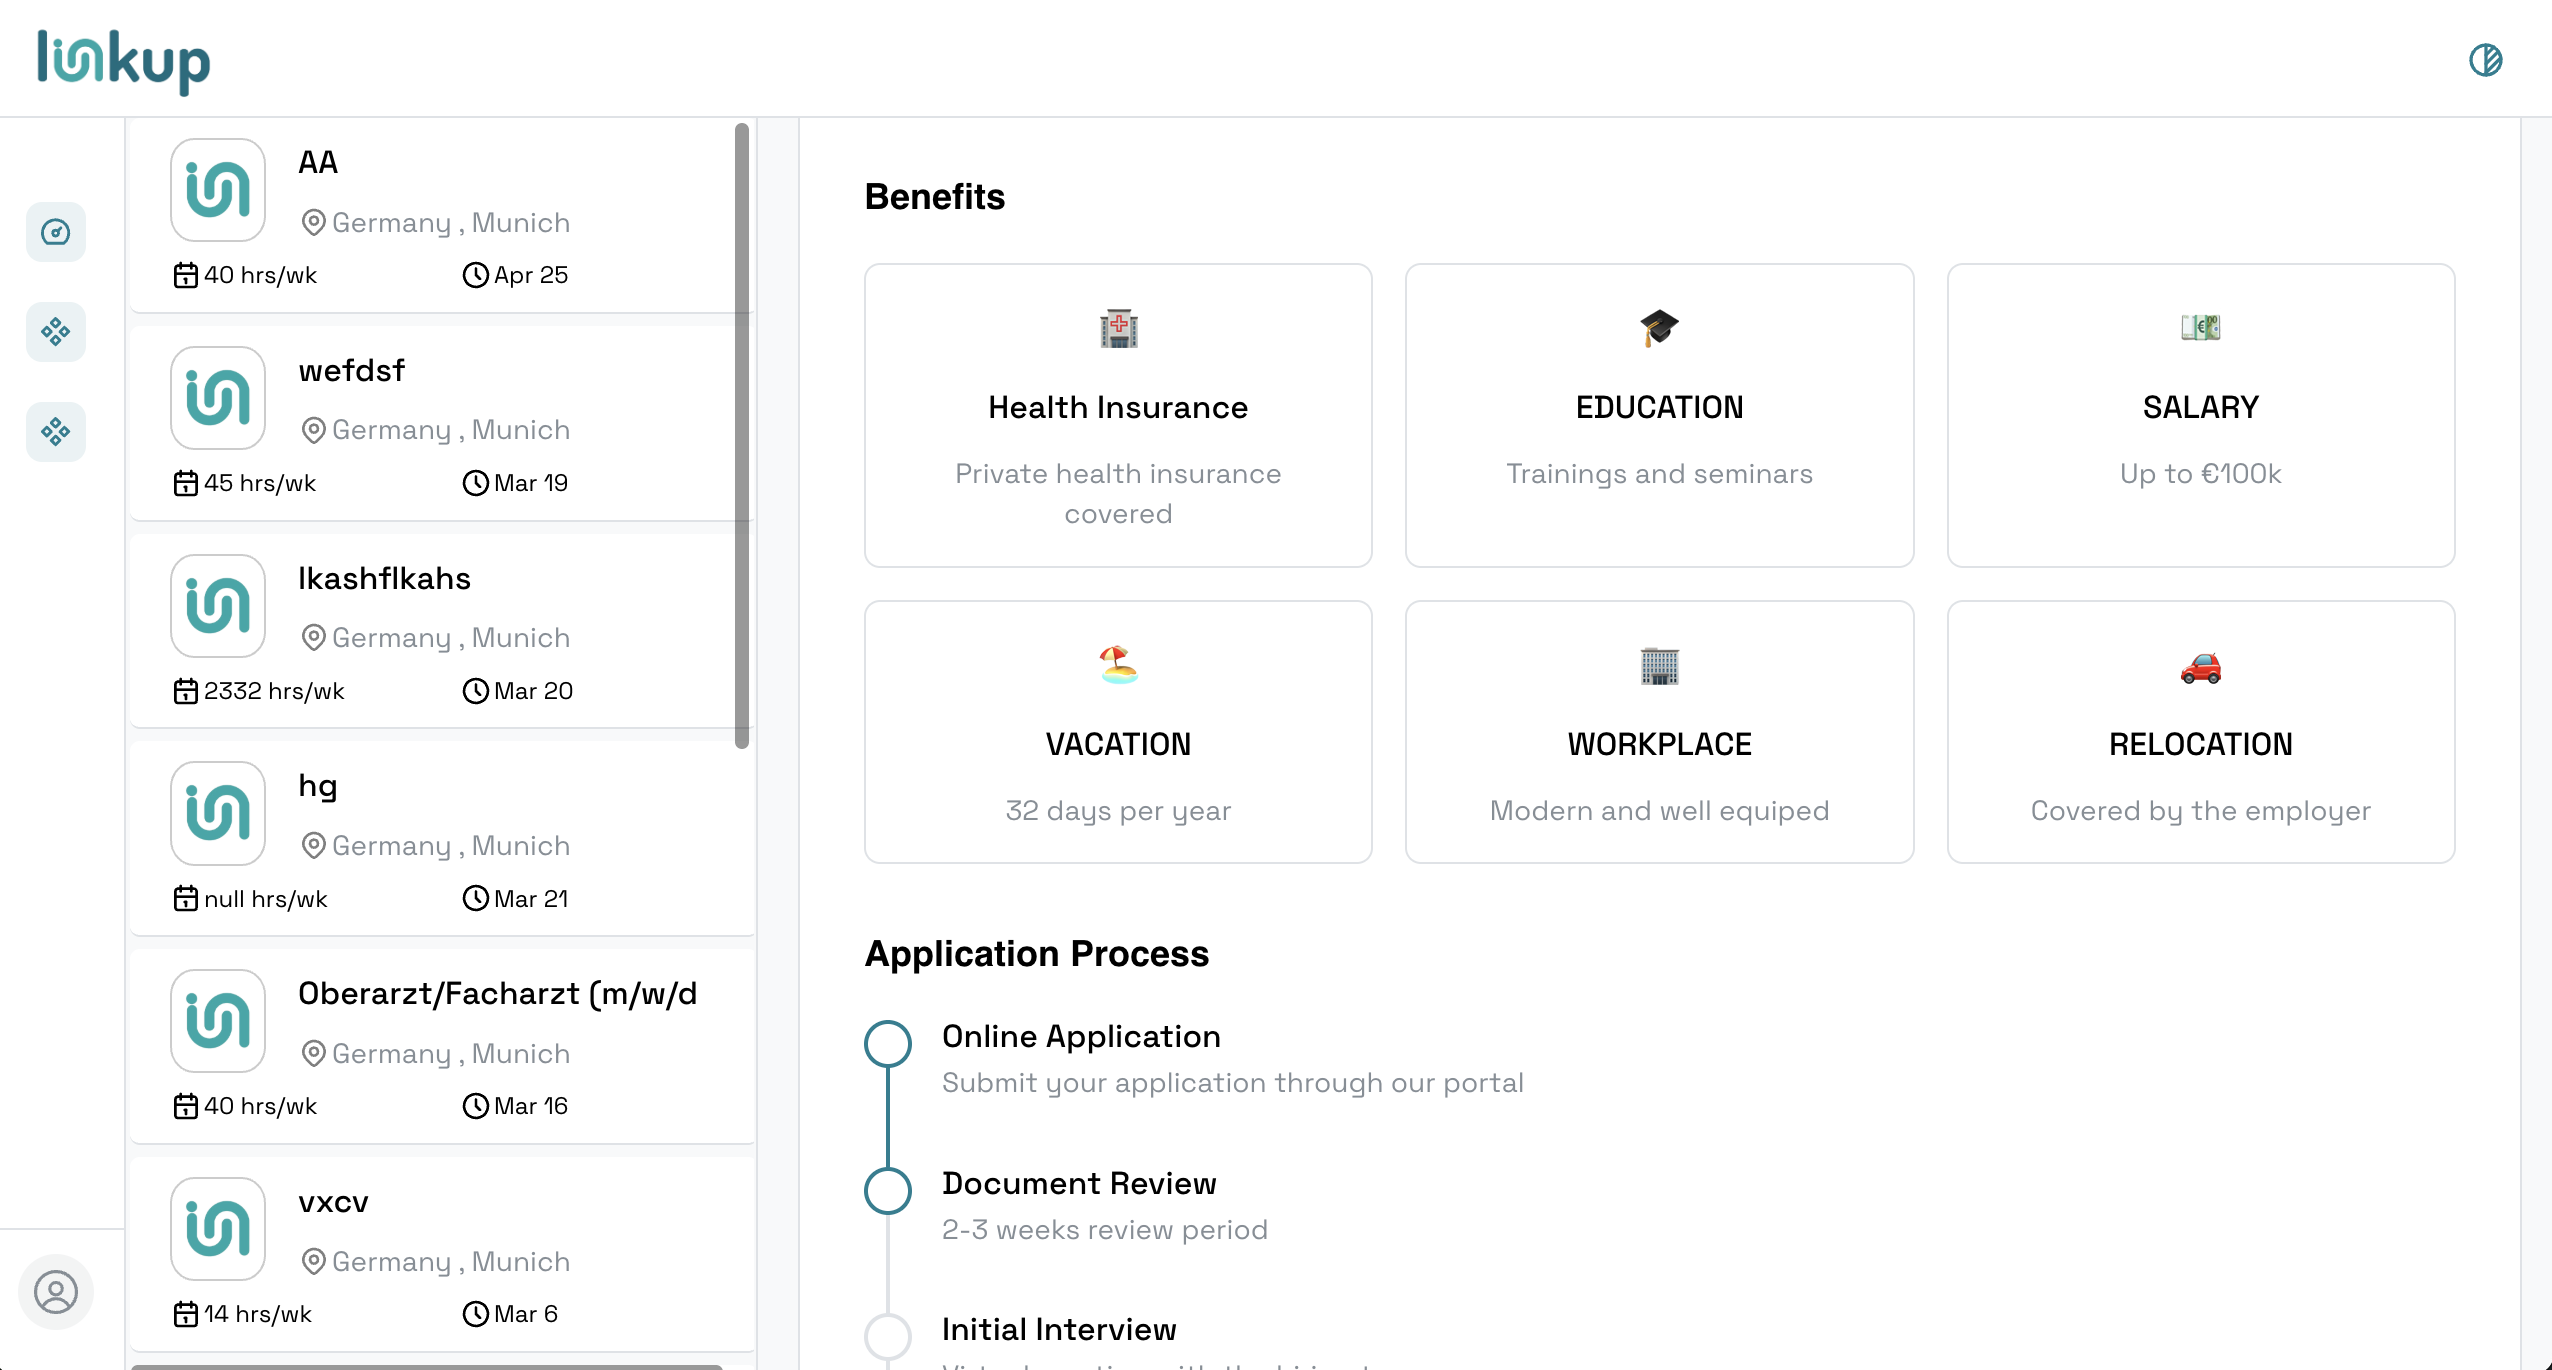Open the first diamond-grid icon in sidebar
The width and height of the screenshot is (2552, 1370).
coord(55,331)
